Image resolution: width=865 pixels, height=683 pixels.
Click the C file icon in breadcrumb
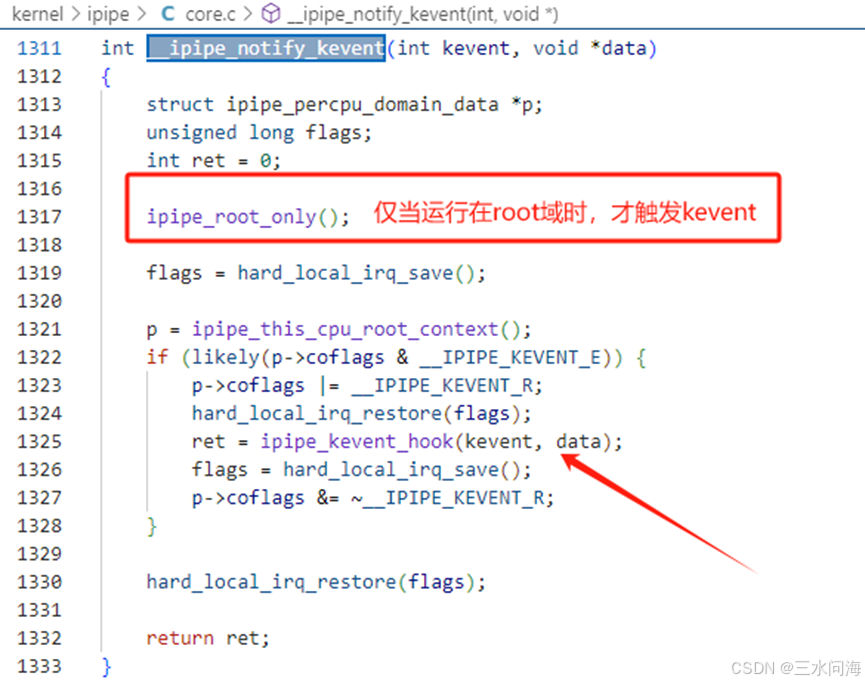[168, 14]
